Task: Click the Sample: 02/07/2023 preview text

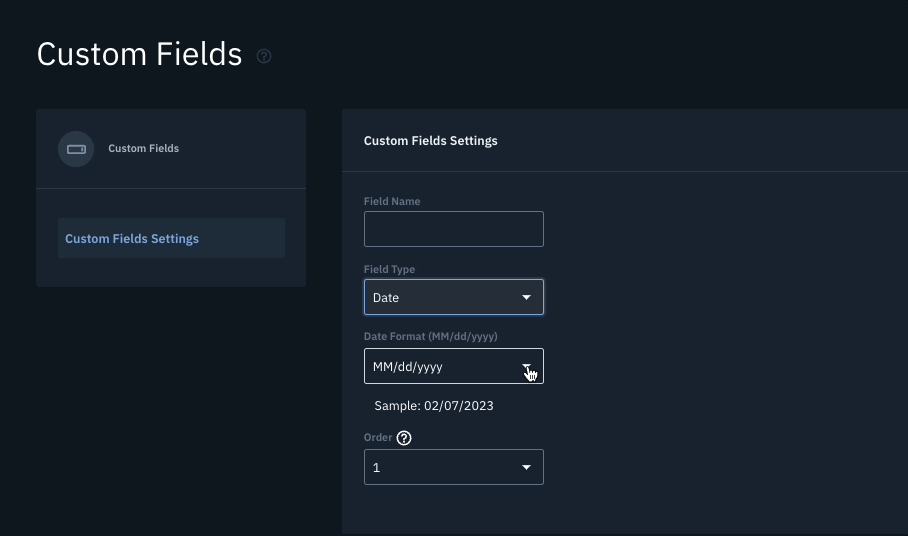Action: pos(434,406)
